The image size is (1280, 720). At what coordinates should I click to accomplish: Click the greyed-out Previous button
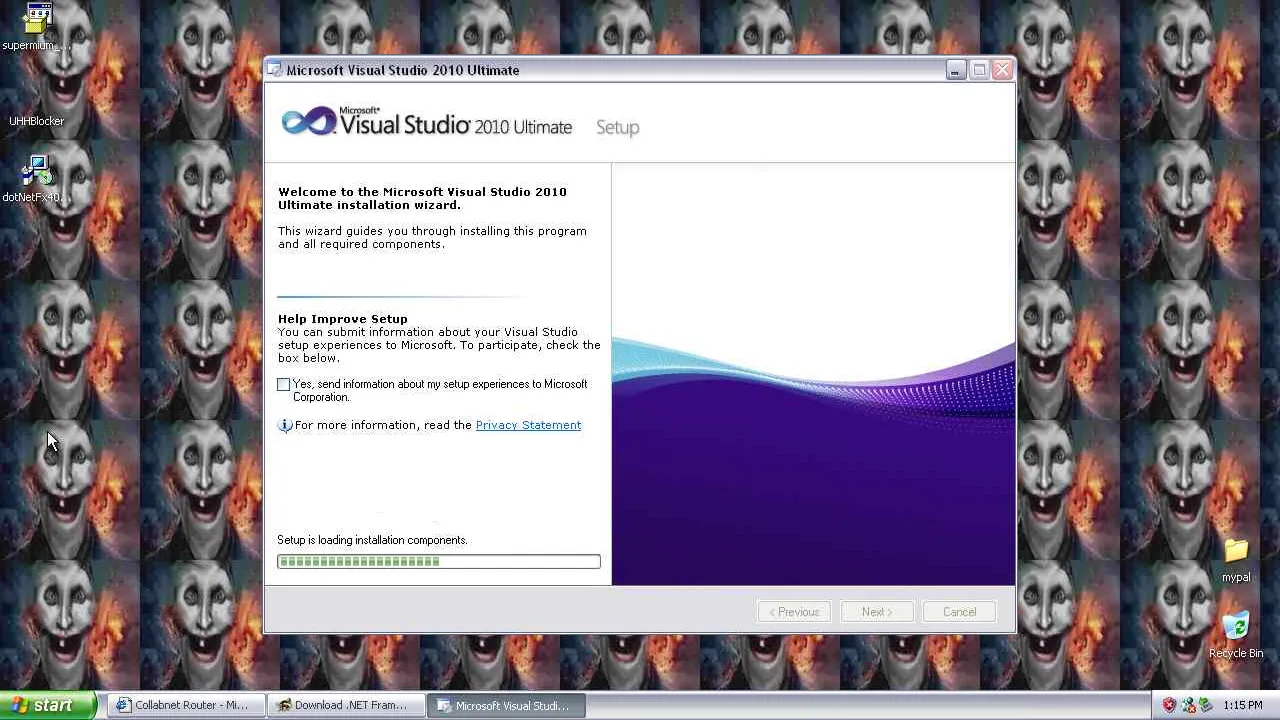tap(794, 612)
